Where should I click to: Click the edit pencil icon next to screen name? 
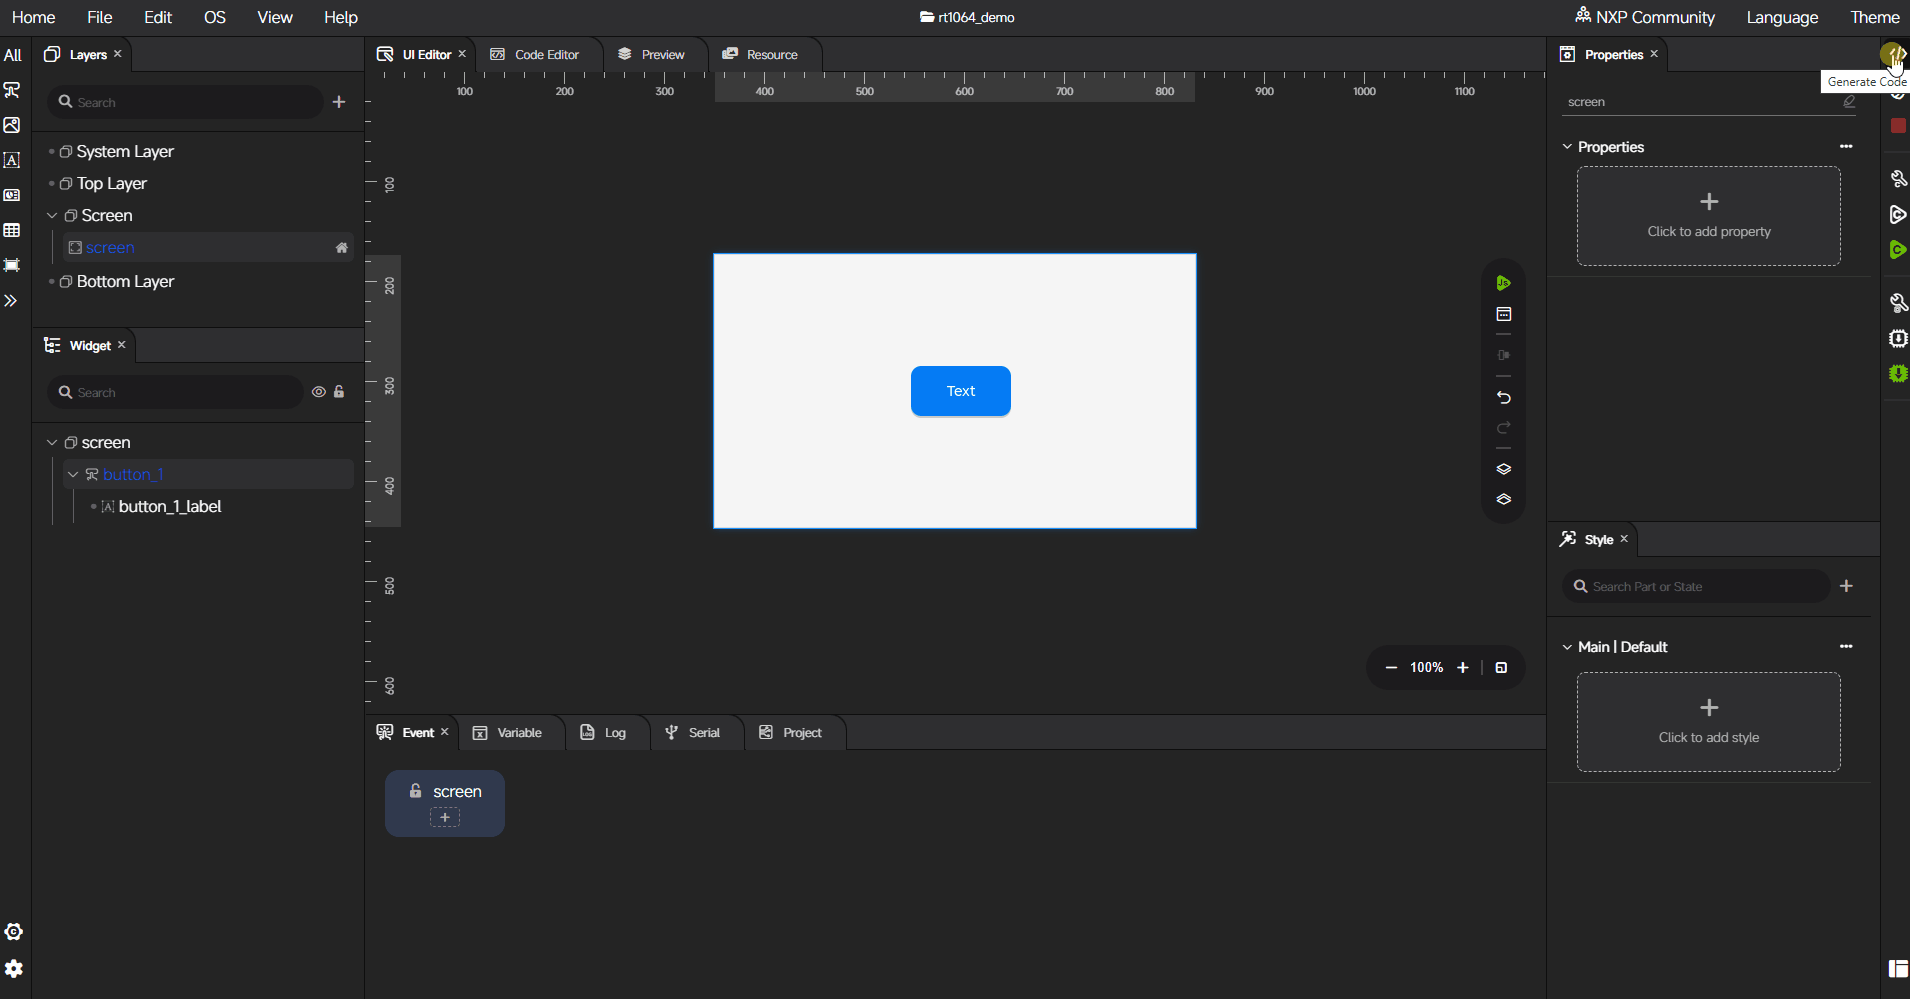click(x=1849, y=102)
